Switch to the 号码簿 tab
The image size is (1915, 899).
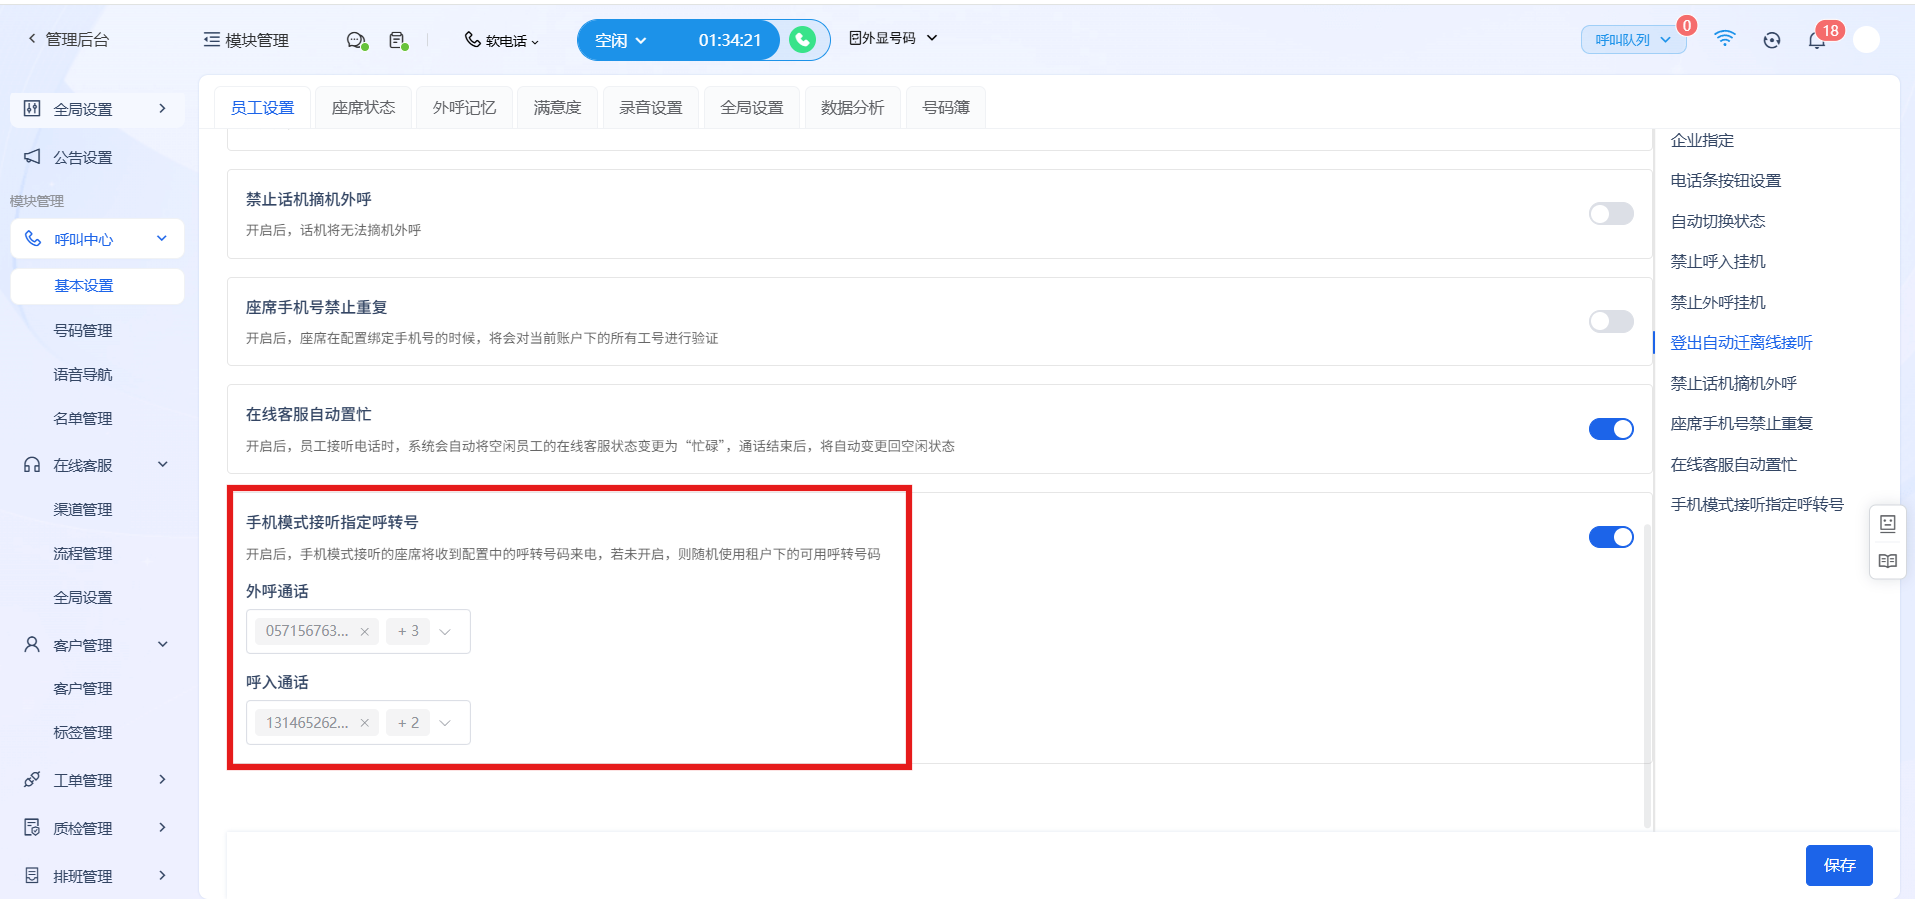(x=946, y=108)
